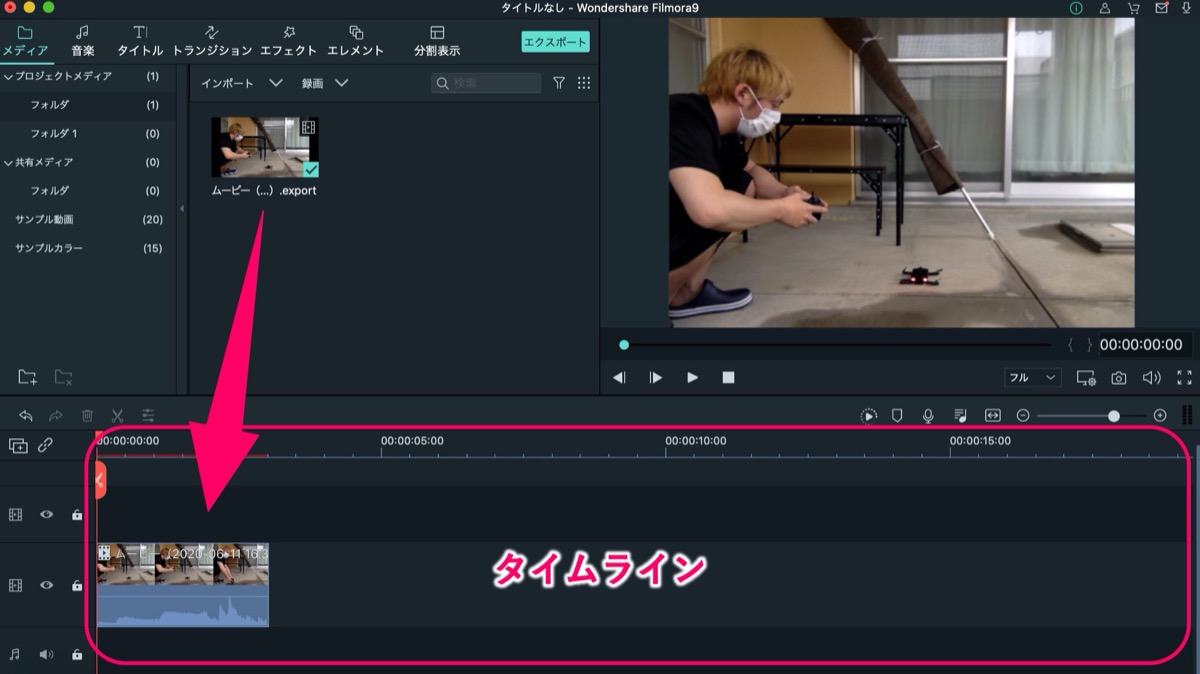The width and height of the screenshot is (1200, 674).
Task: Switch to the エレメント tab
Action: click(355, 41)
